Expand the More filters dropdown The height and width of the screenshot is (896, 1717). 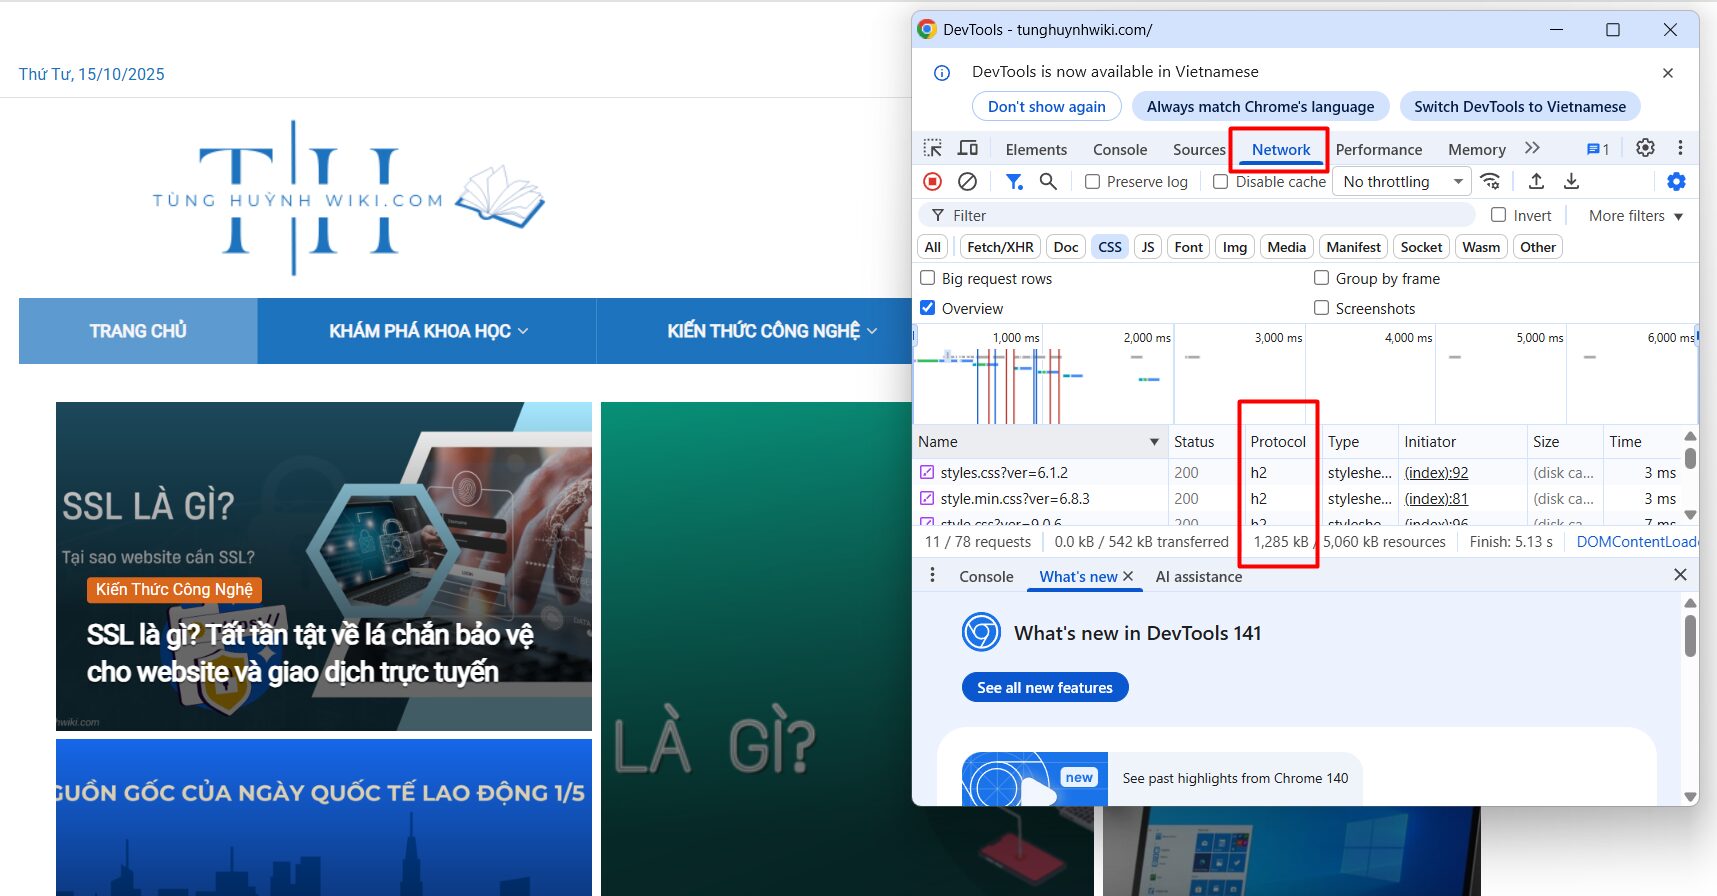tap(1635, 216)
